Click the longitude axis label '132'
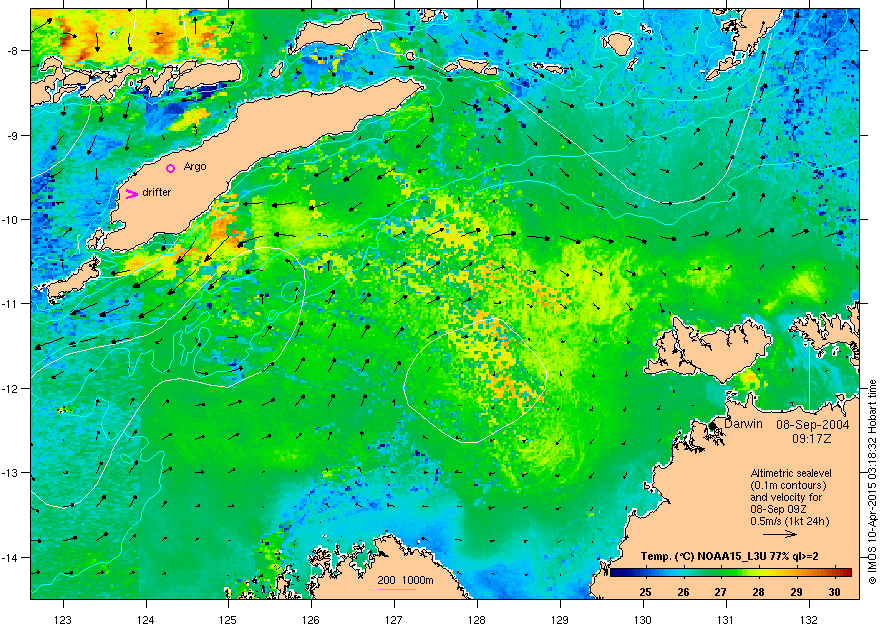The image size is (880, 630). 809,620
